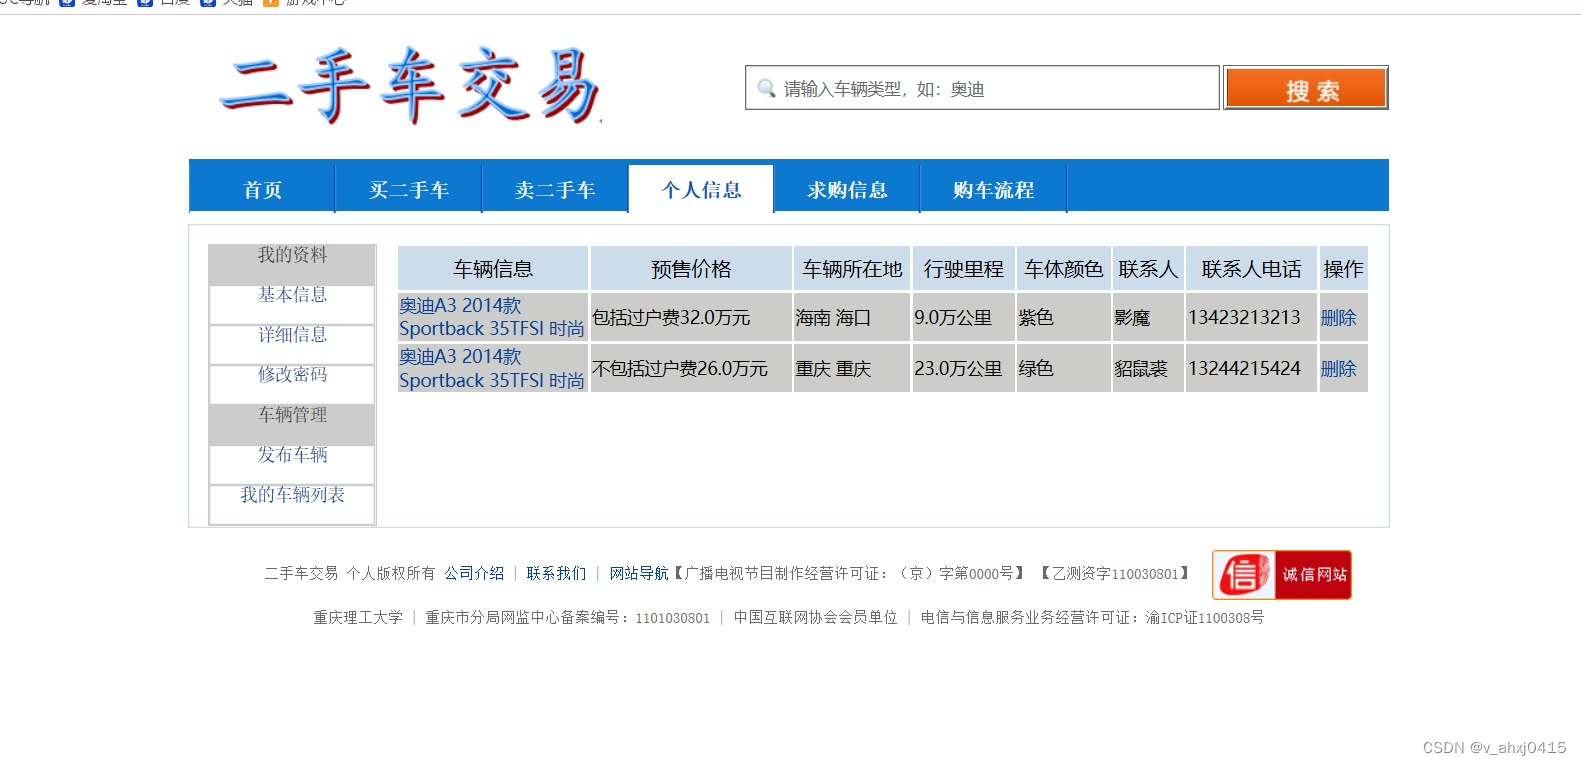Focus the vehicle type search field
The width and height of the screenshot is (1581, 765).
(x=982, y=88)
